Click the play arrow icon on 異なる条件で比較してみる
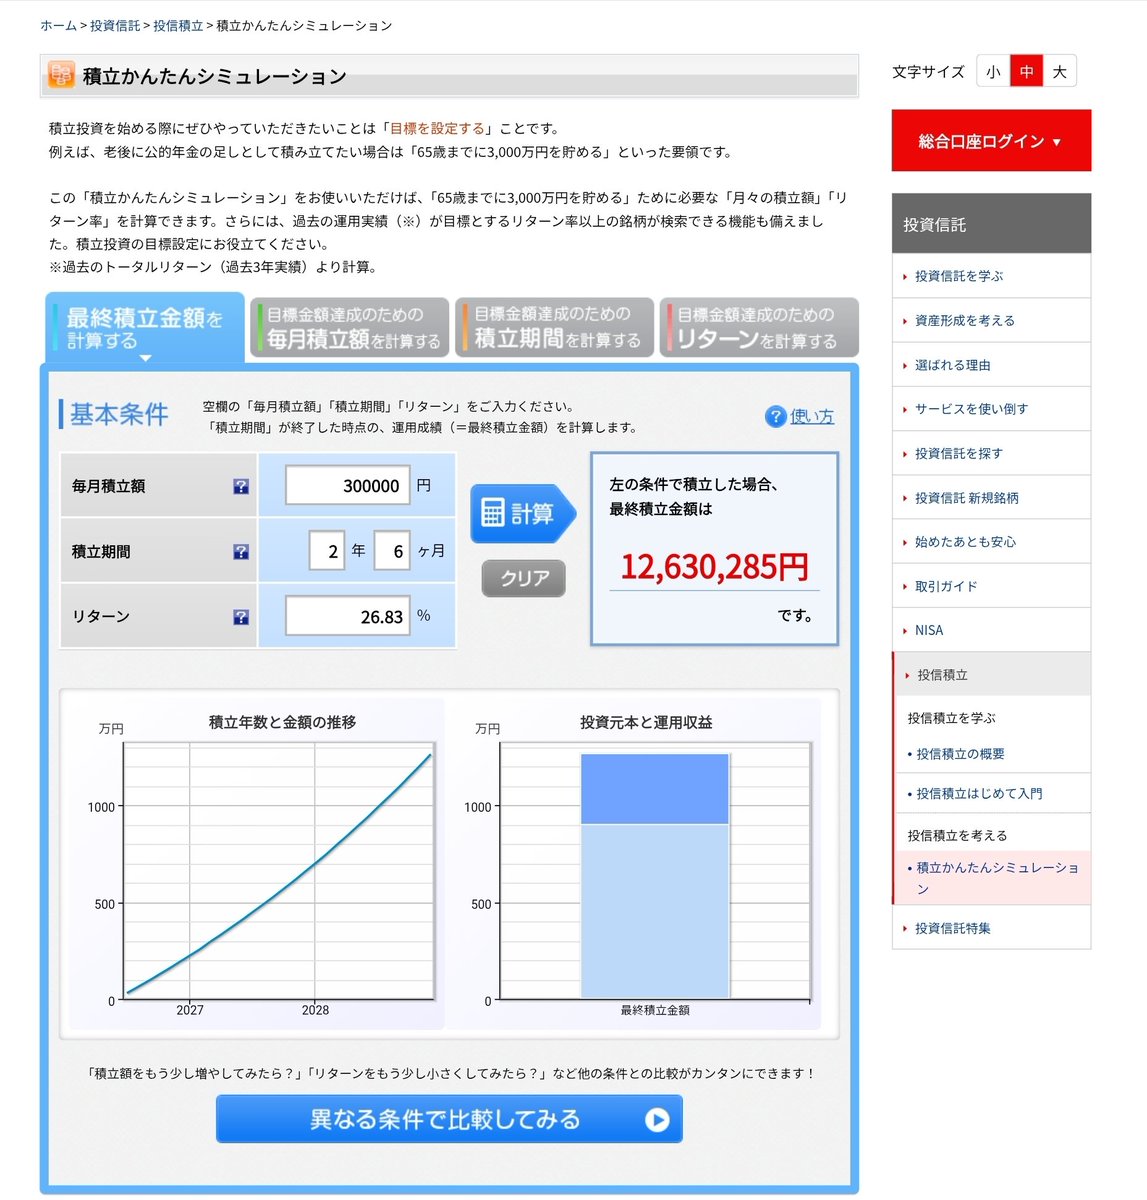1147x1200 pixels. (657, 1120)
